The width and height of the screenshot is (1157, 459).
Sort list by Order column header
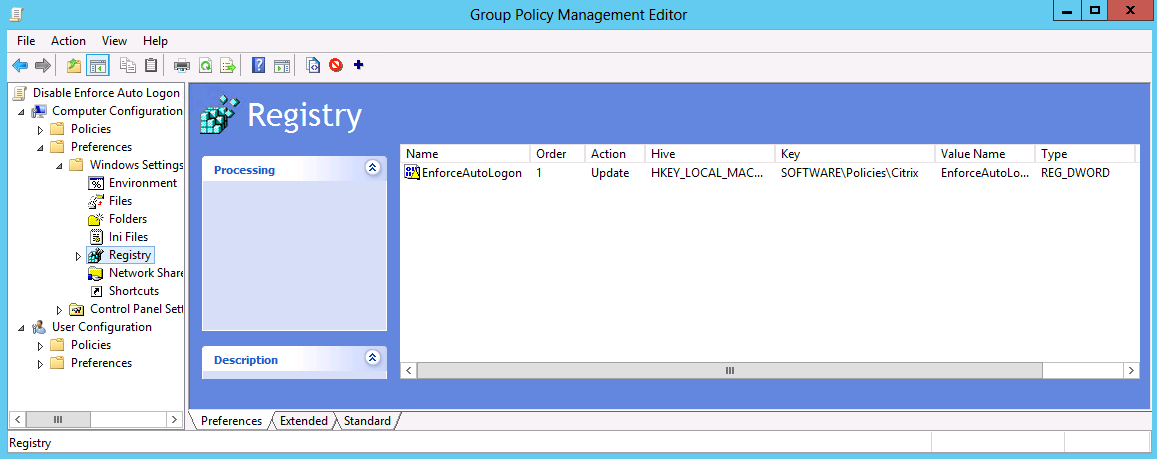557,154
